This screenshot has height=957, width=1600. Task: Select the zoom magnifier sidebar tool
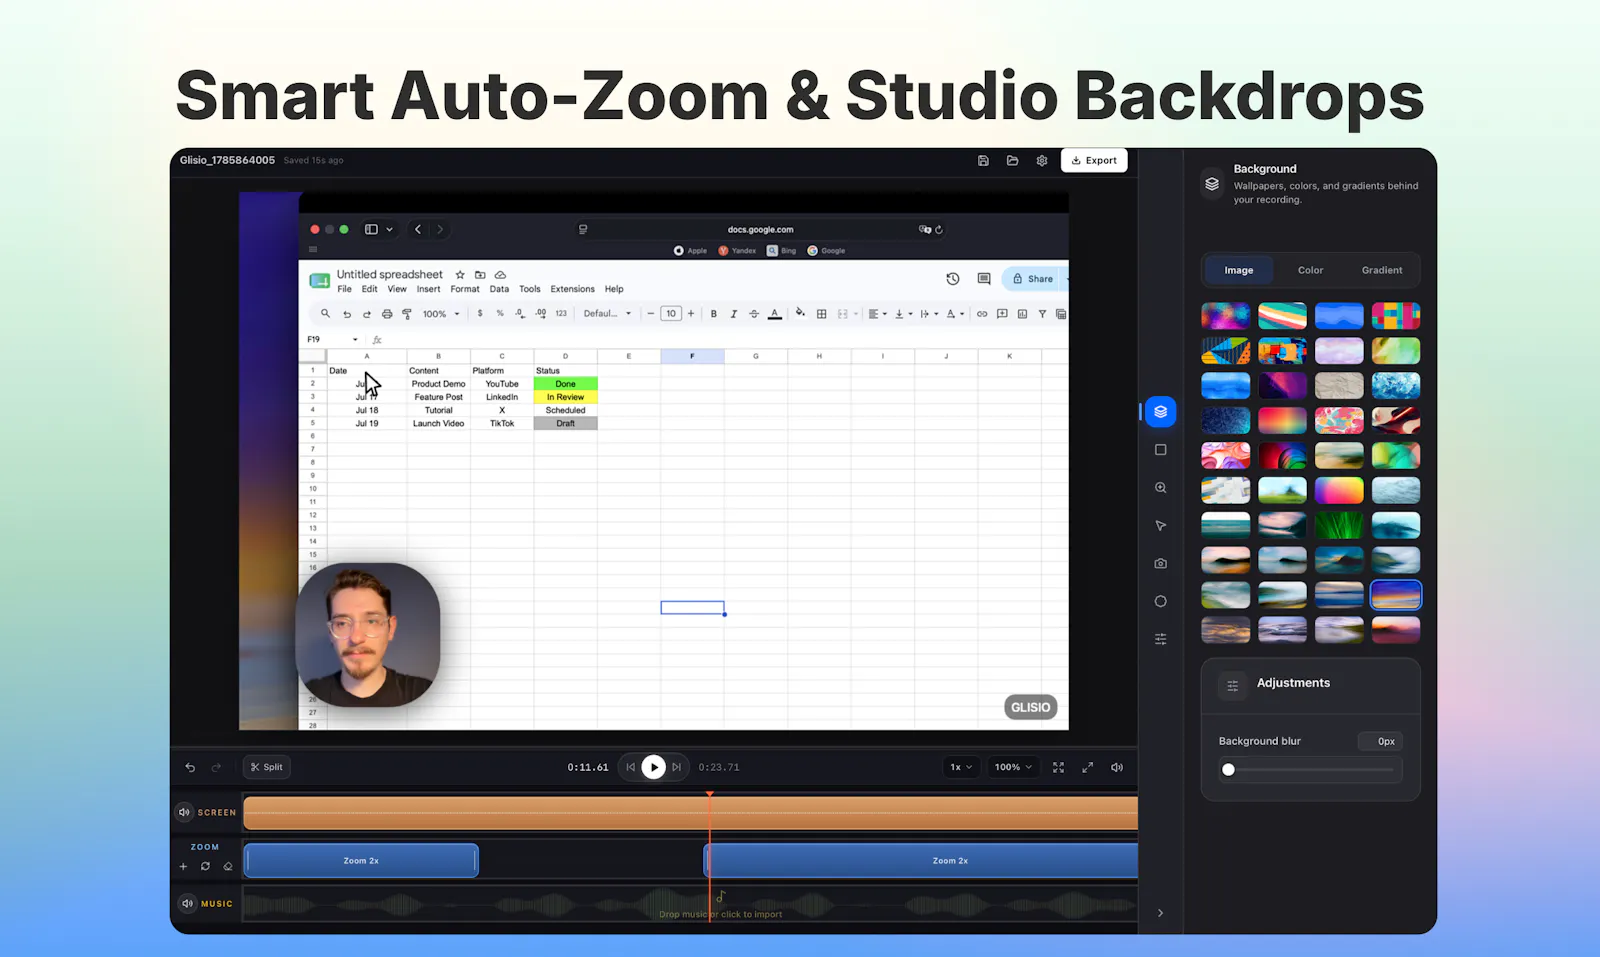click(1160, 488)
